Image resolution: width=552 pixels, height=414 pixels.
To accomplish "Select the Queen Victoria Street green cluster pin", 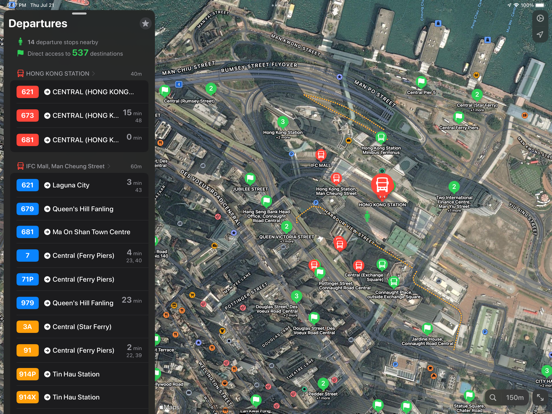I will pyautogui.click(x=287, y=227).
